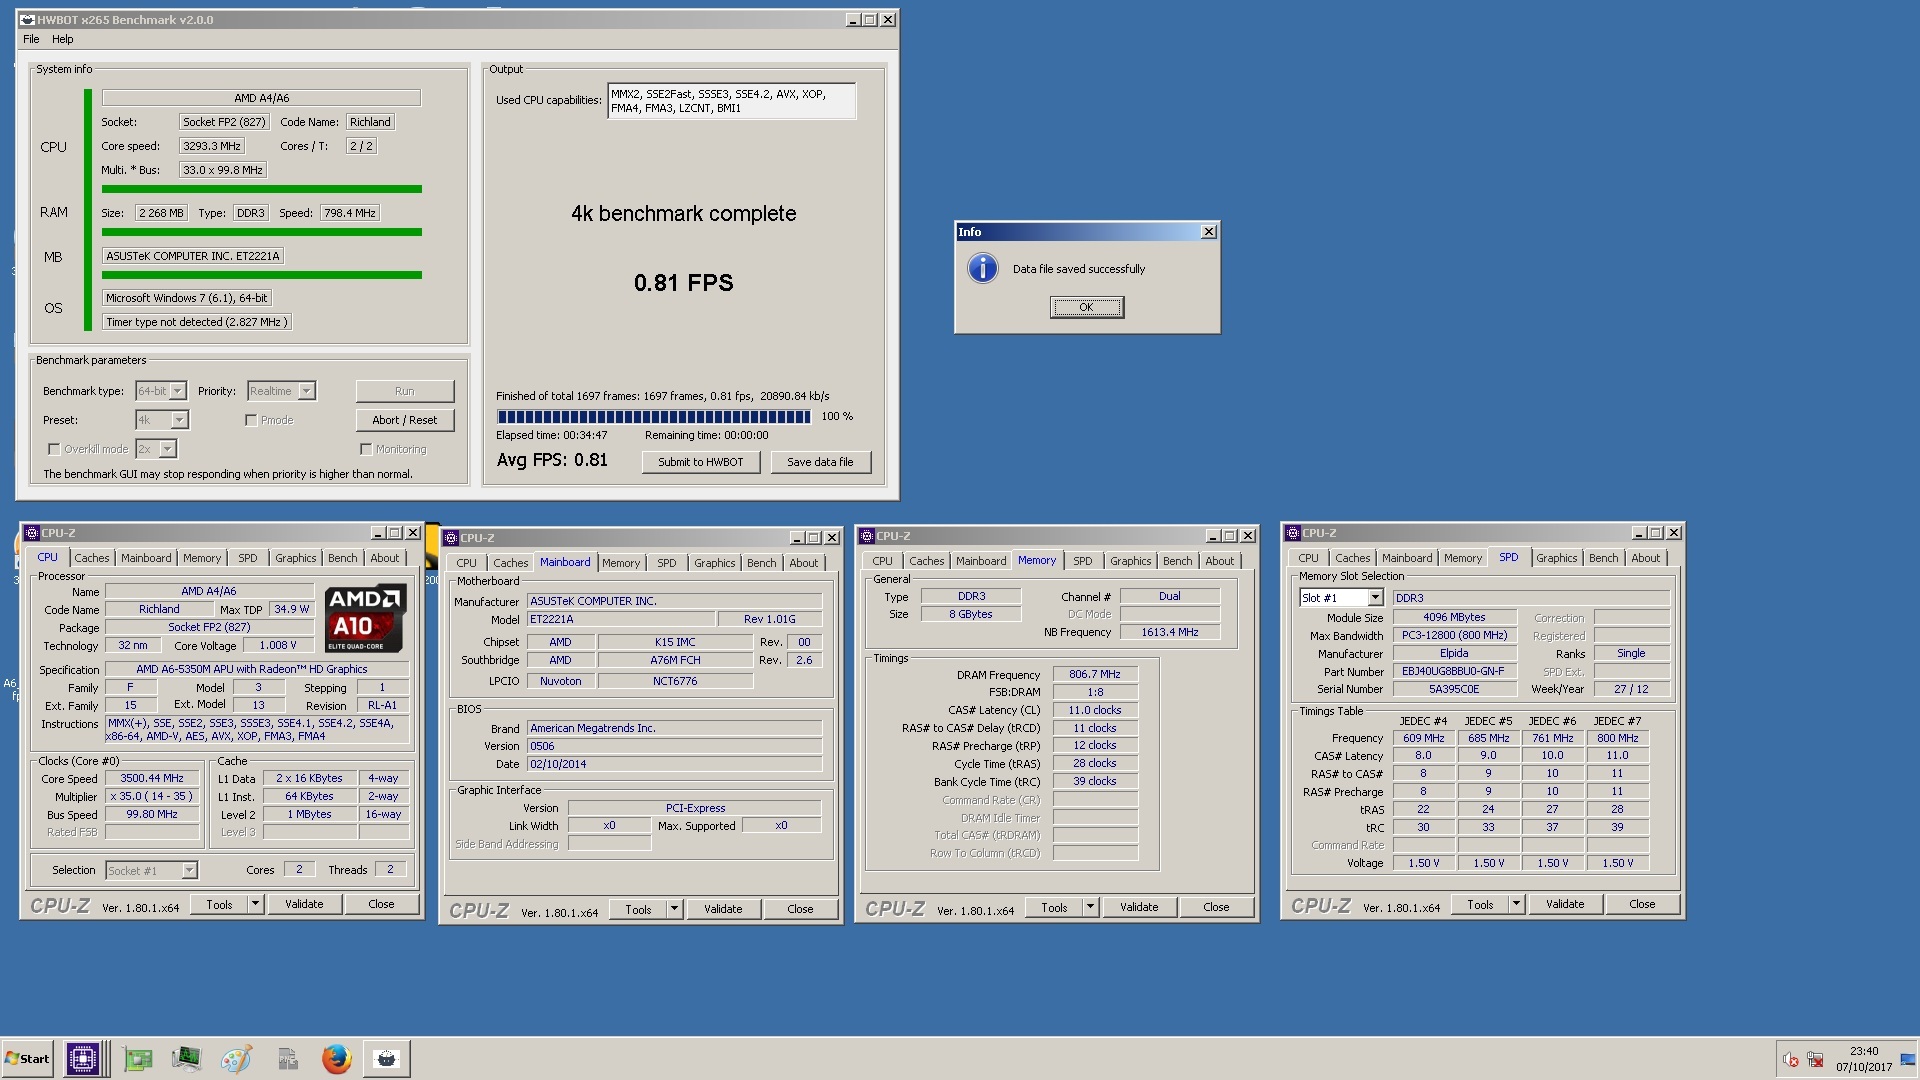The image size is (1920, 1080).
Task: Click the CPU-Z icon in the taskbar
Action: [83, 1058]
